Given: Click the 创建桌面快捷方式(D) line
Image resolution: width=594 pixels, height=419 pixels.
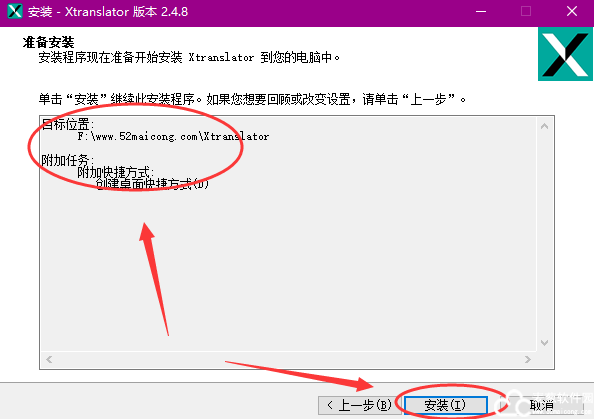Looking at the screenshot, I should tap(152, 184).
